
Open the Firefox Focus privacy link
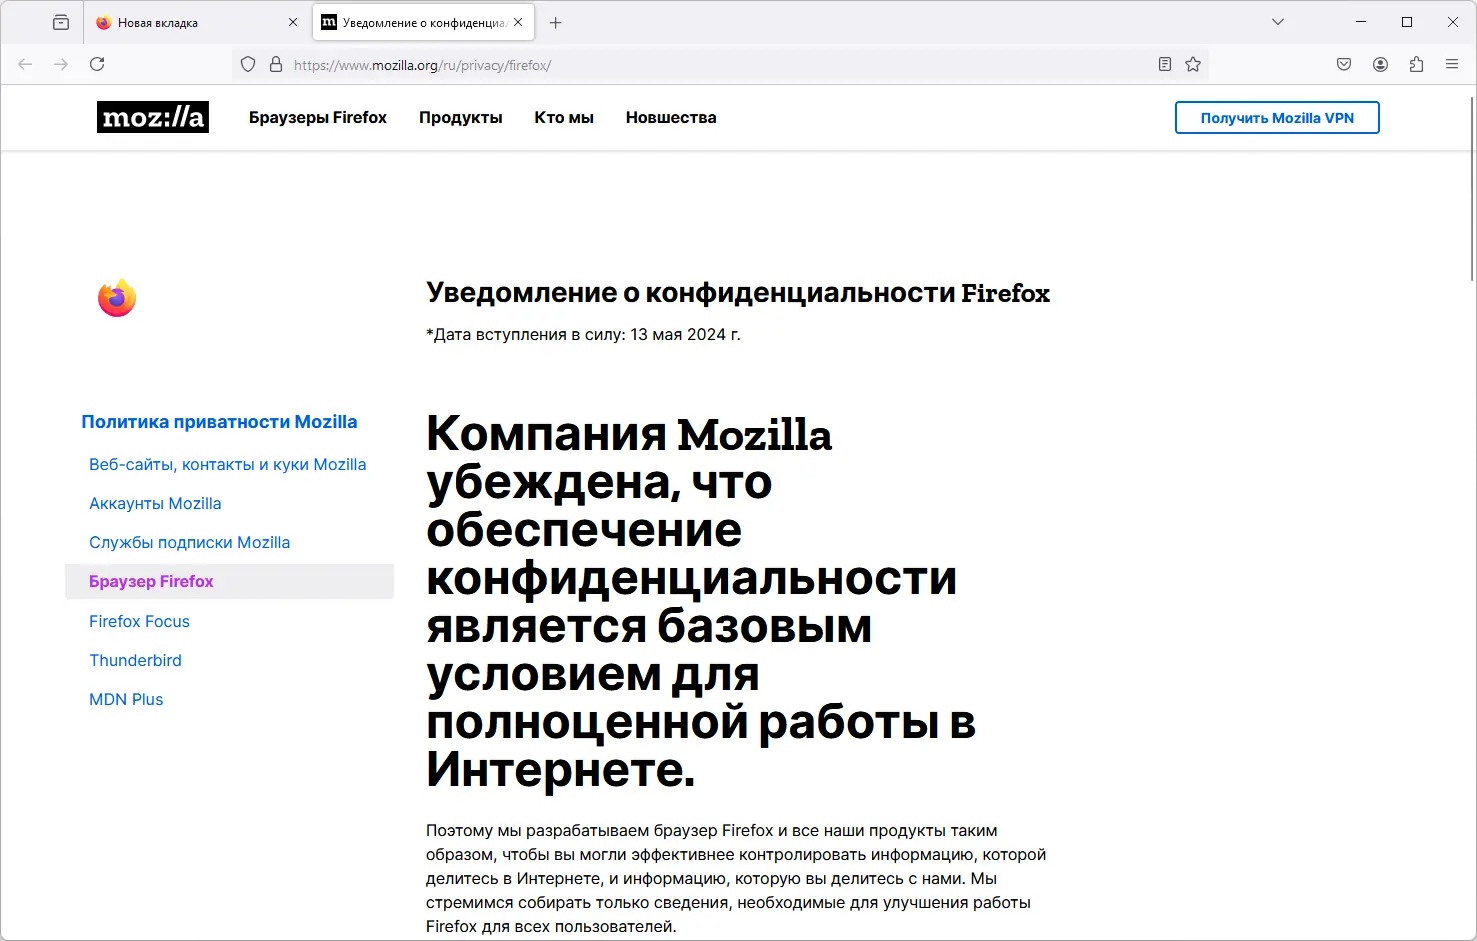[139, 621]
